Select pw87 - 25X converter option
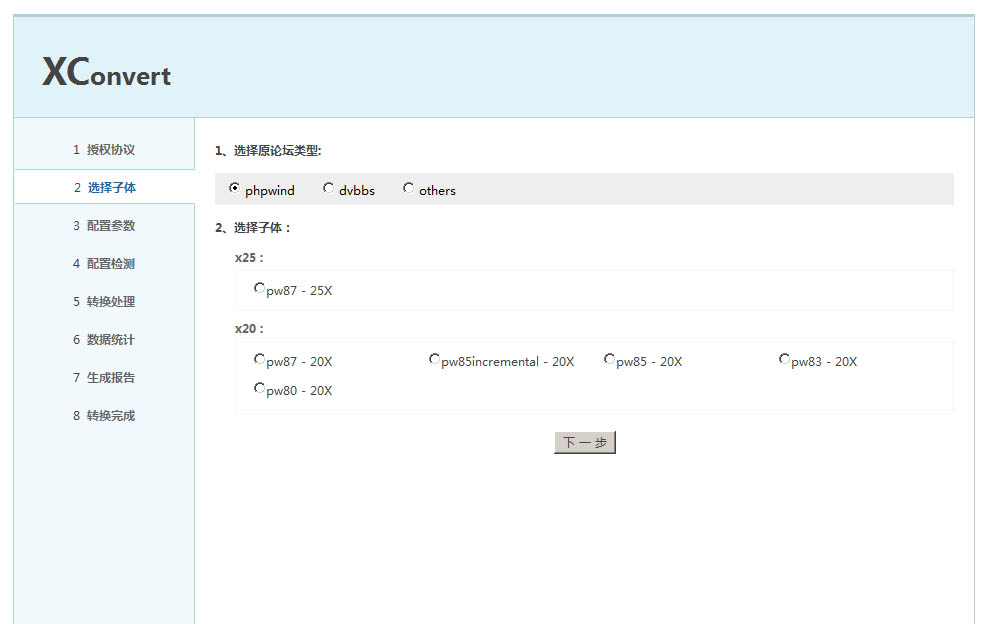996x624 pixels. [260, 288]
